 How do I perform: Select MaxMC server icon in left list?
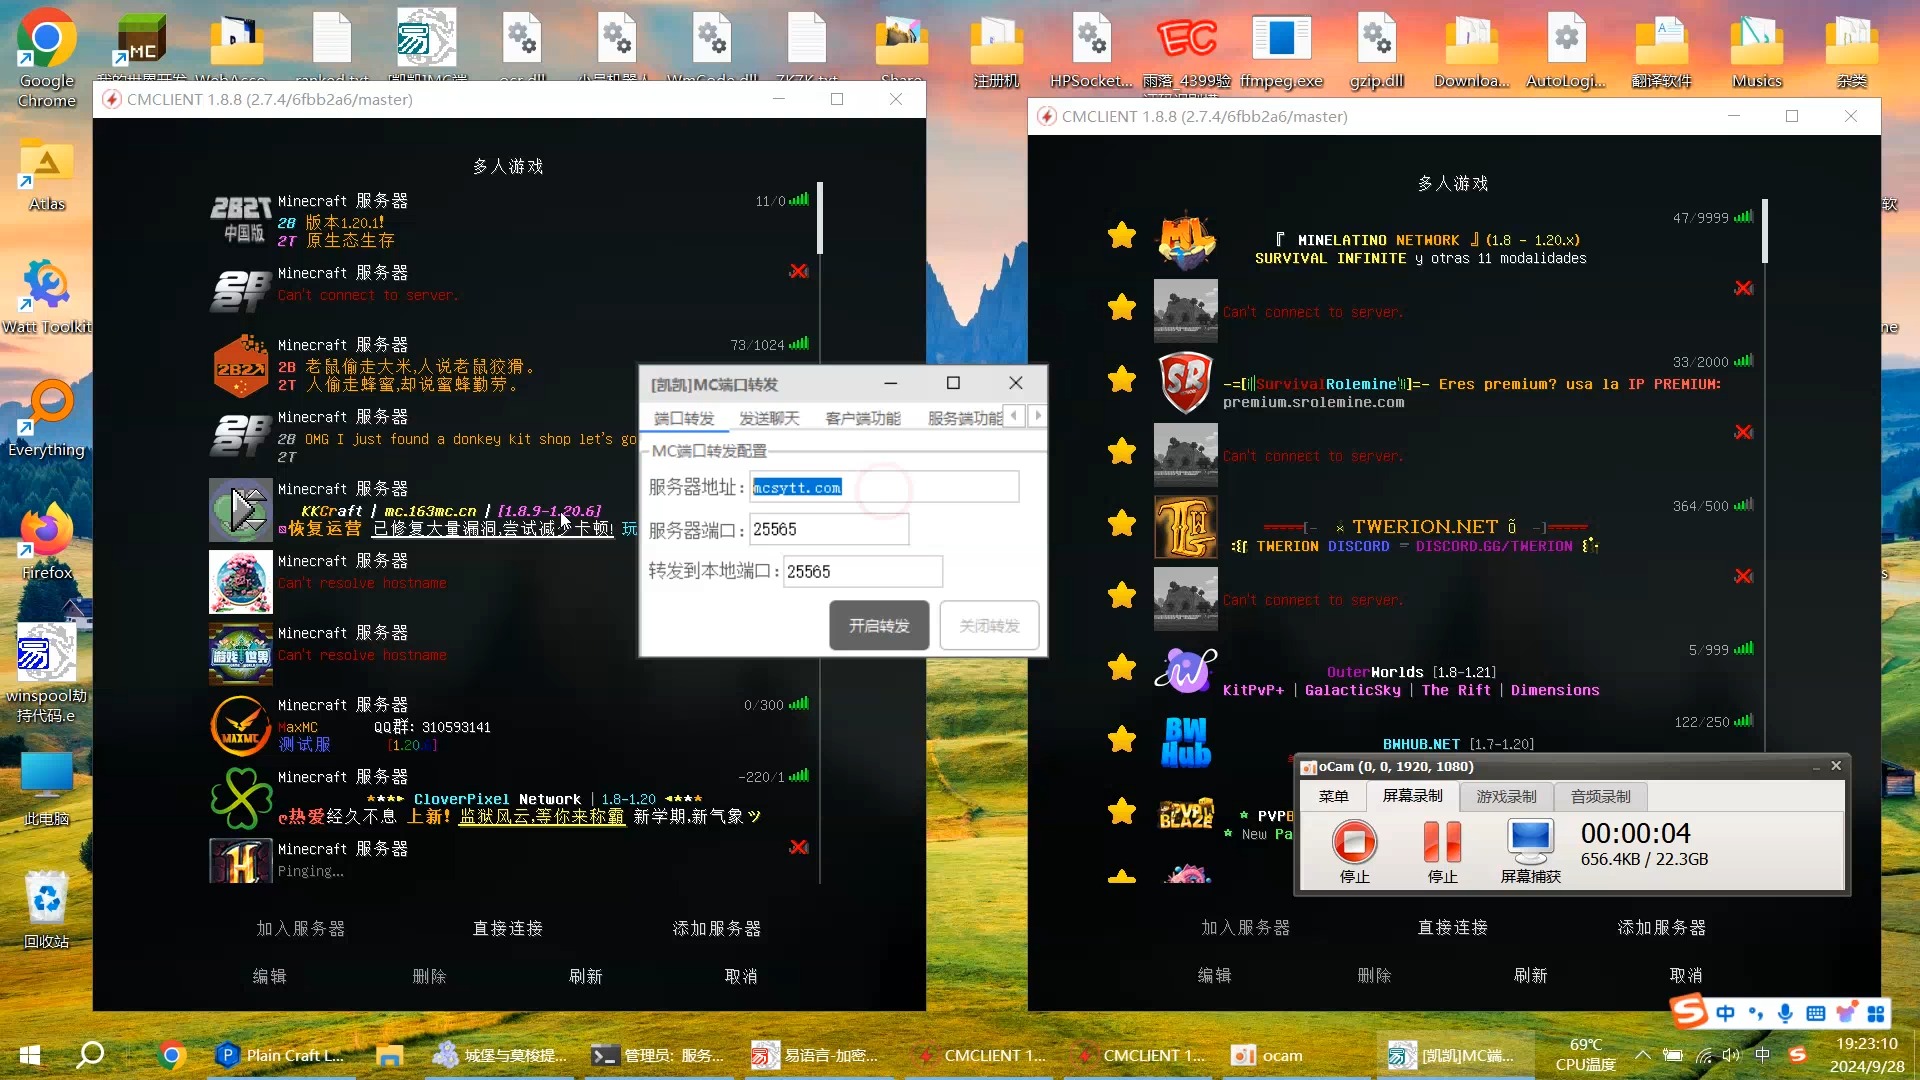click(241, 726)
